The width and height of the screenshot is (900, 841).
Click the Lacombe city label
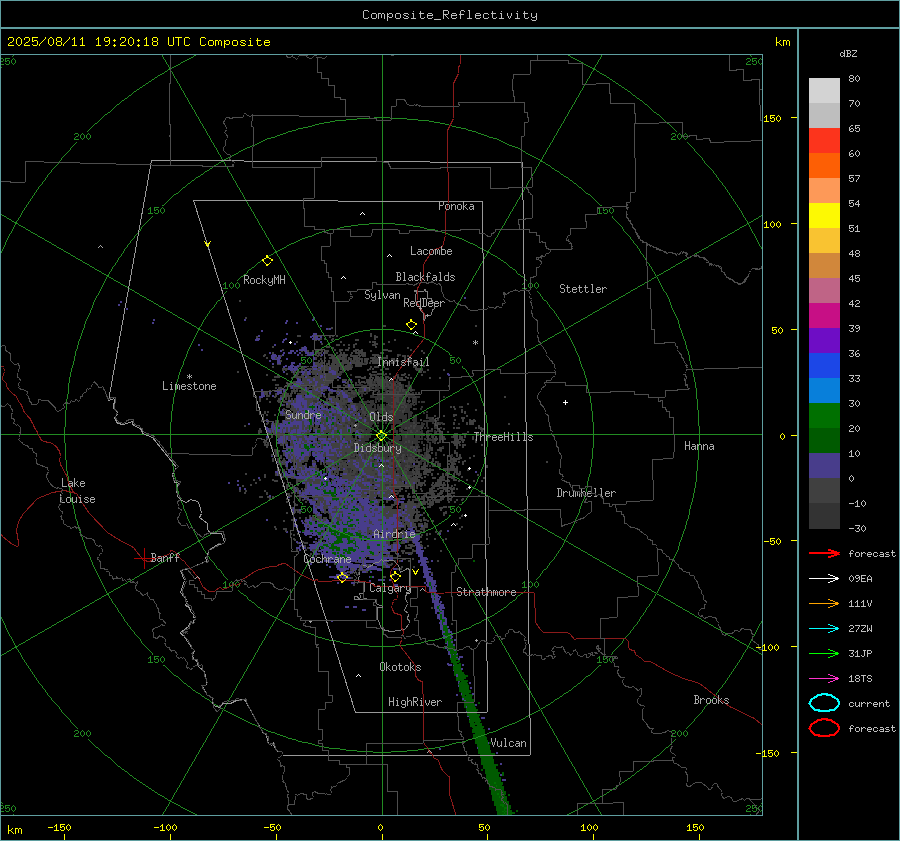click(431, 251)
